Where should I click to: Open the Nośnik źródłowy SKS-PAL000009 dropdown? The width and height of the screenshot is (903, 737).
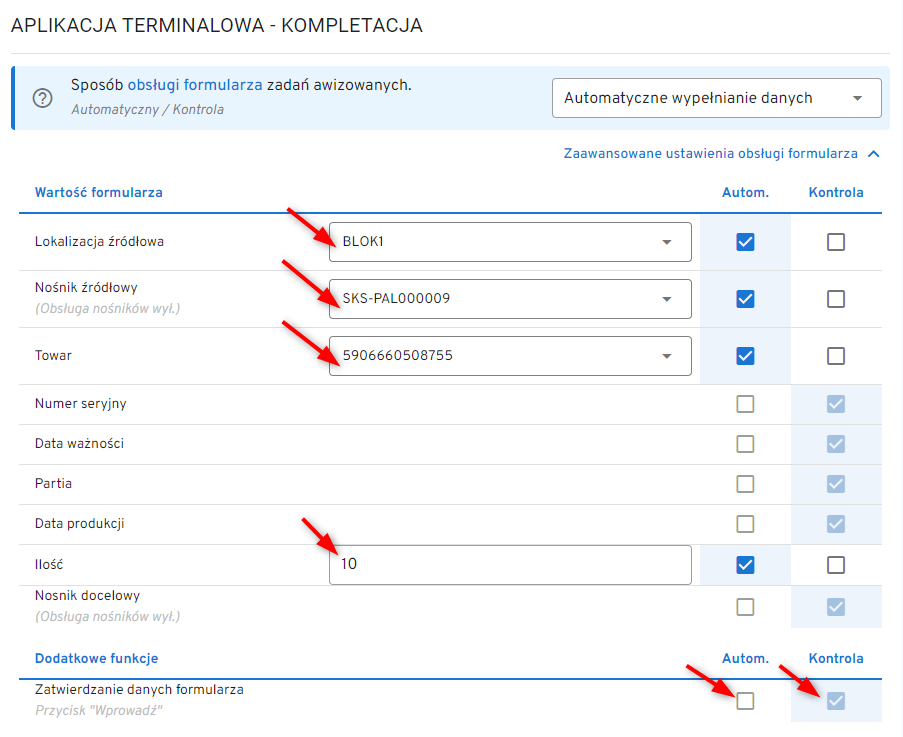pos(666,299)
